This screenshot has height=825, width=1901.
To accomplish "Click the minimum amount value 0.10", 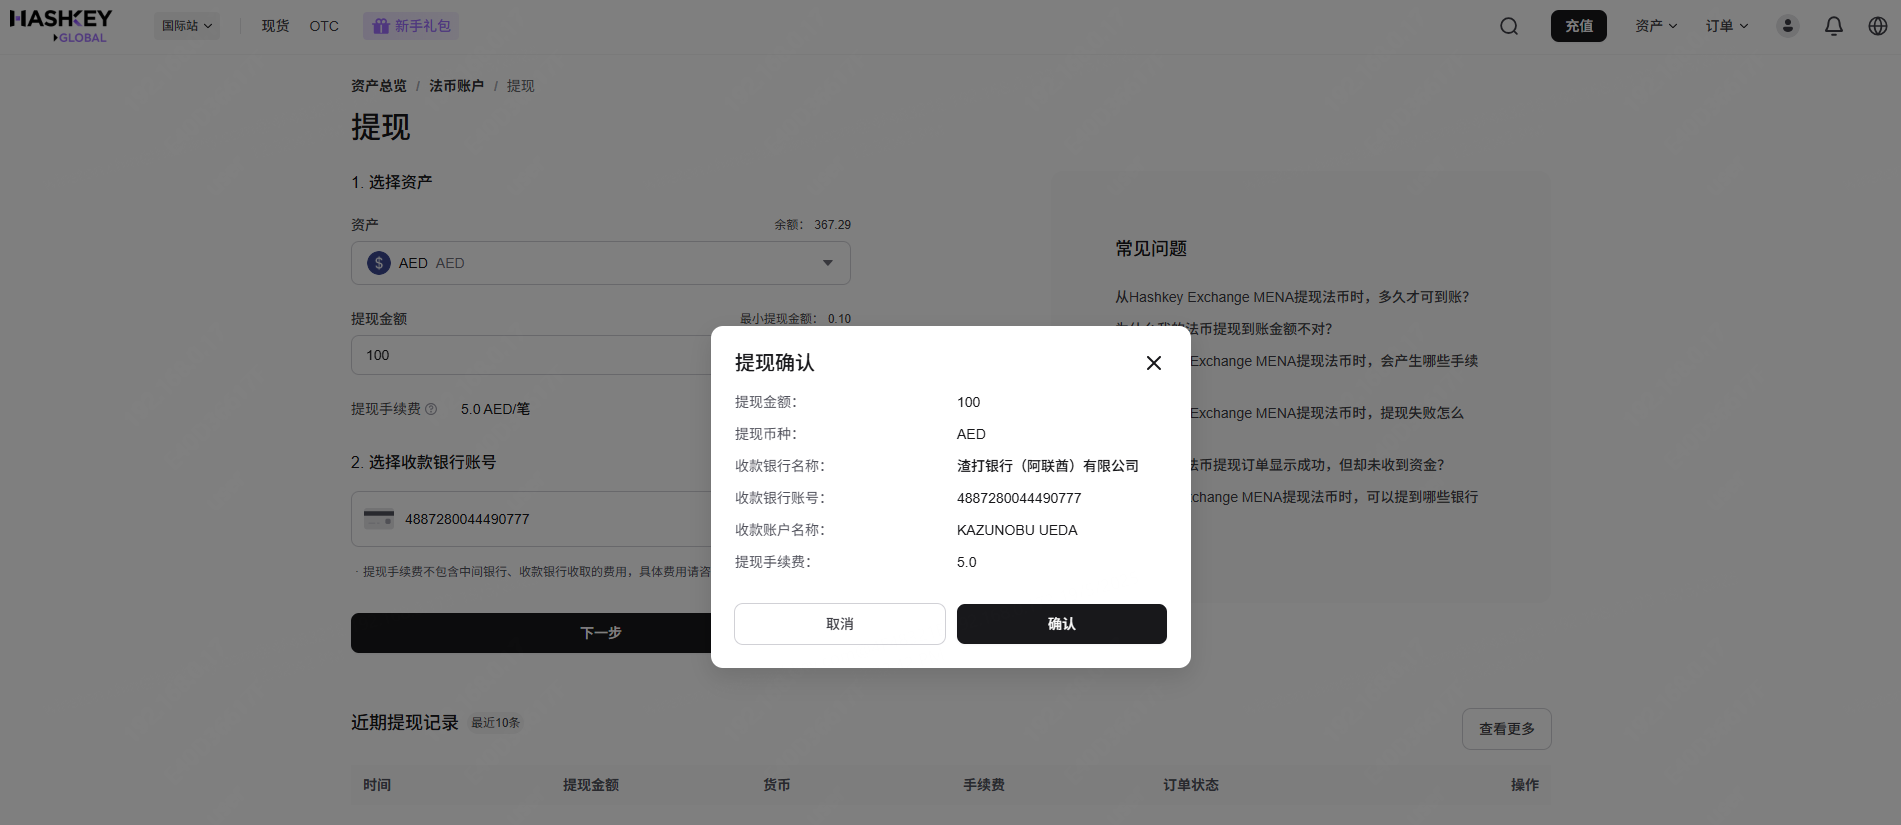I will 839,319.
